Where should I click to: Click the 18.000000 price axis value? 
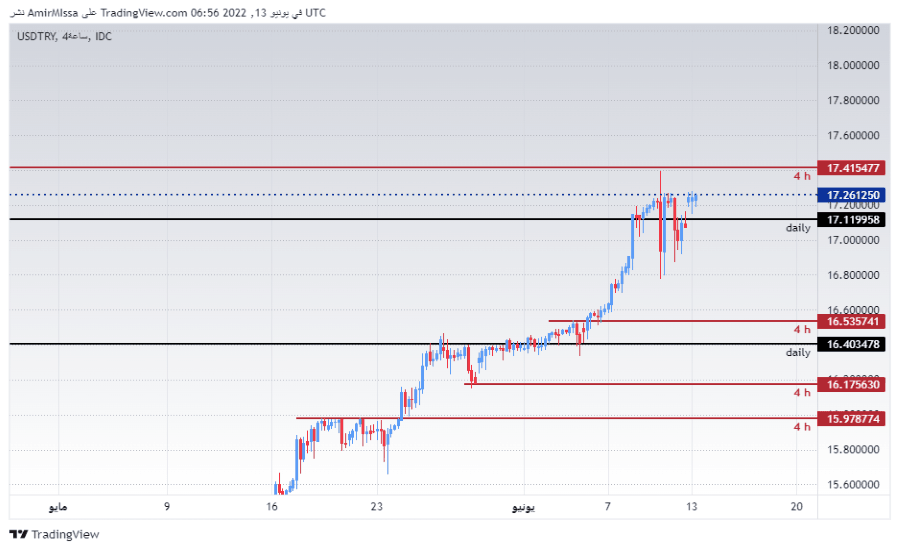point(853,65)
